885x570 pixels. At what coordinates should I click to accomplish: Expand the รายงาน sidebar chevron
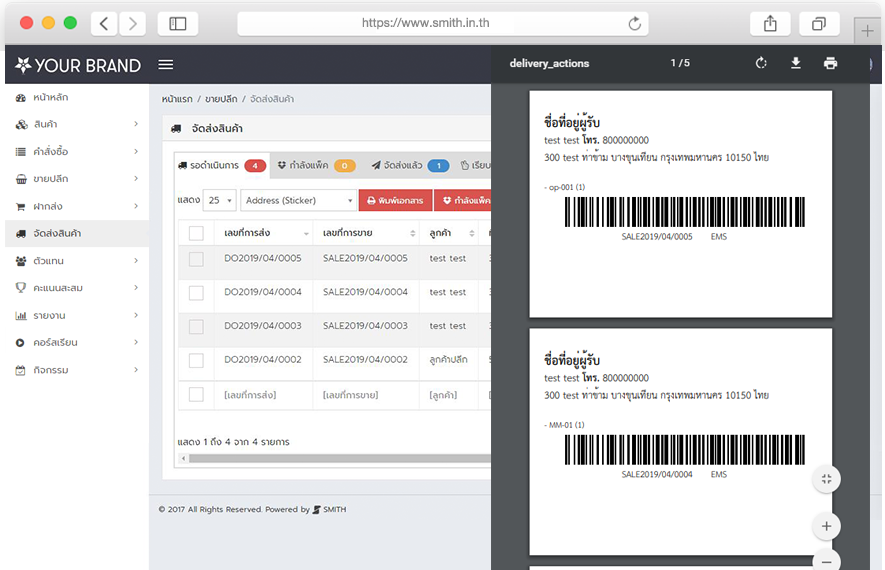click(x=136, y=315)
